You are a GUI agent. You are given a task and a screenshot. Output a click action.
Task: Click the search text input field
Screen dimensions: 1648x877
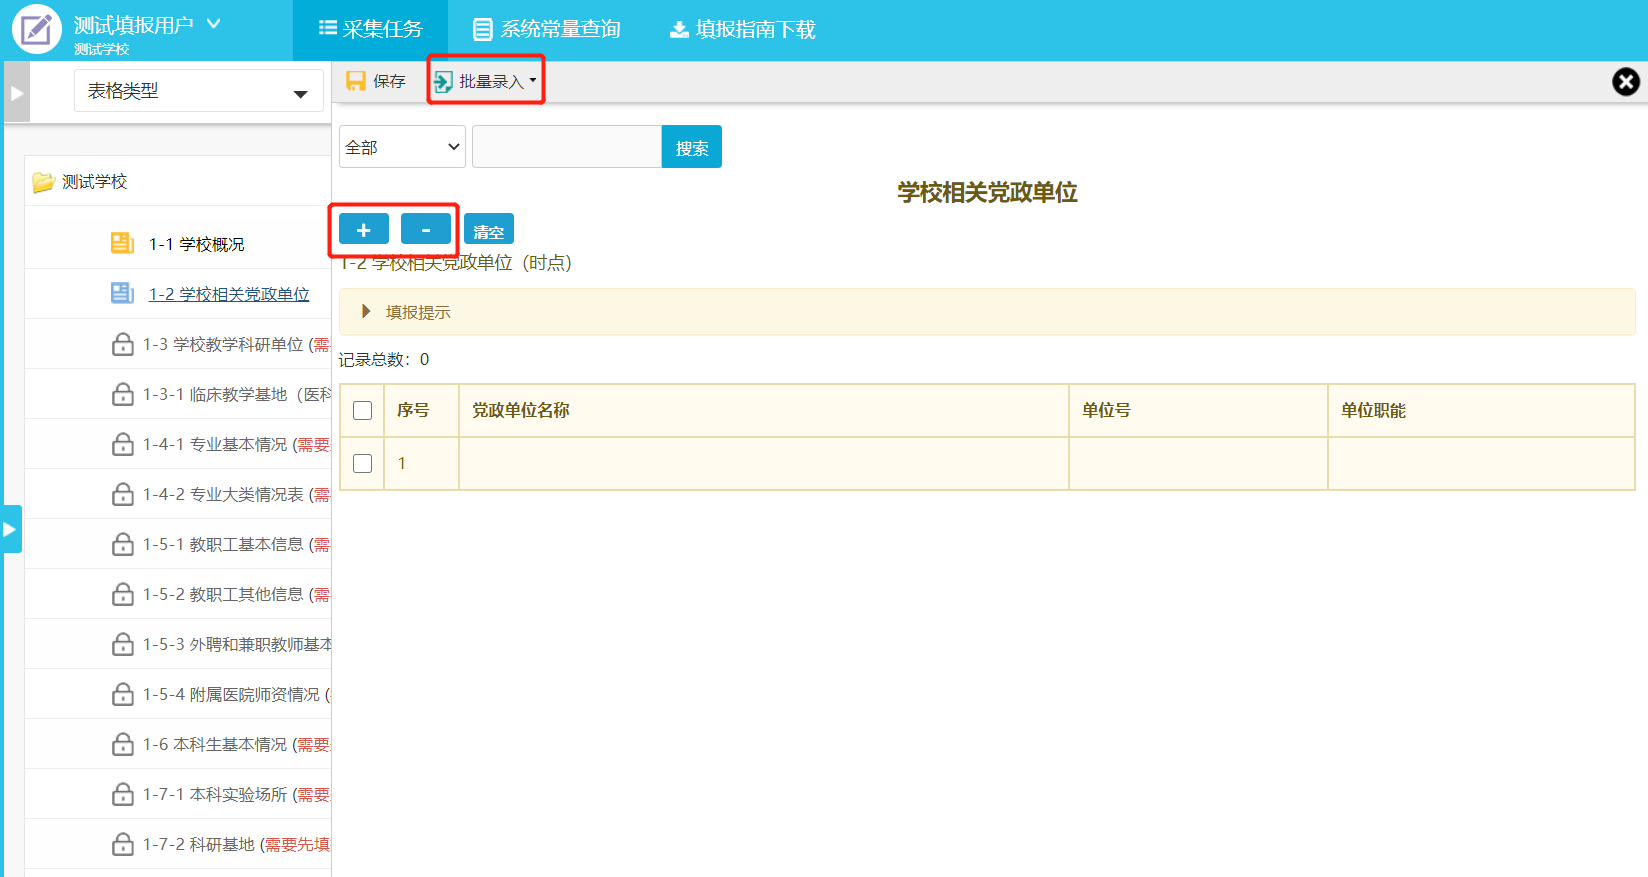[566, 147]
